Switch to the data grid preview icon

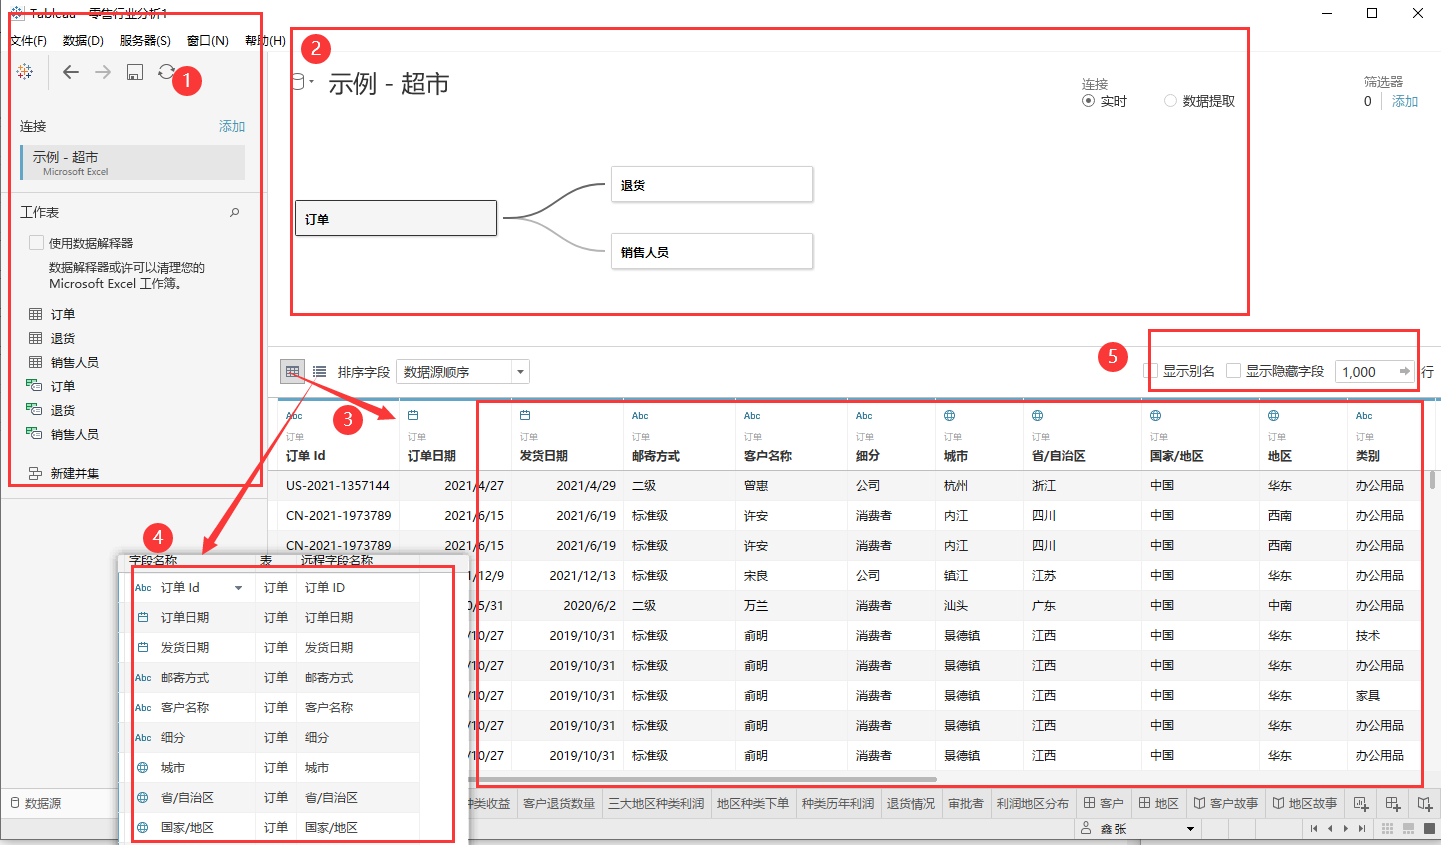pyautogui.click(x=292, y=371)
